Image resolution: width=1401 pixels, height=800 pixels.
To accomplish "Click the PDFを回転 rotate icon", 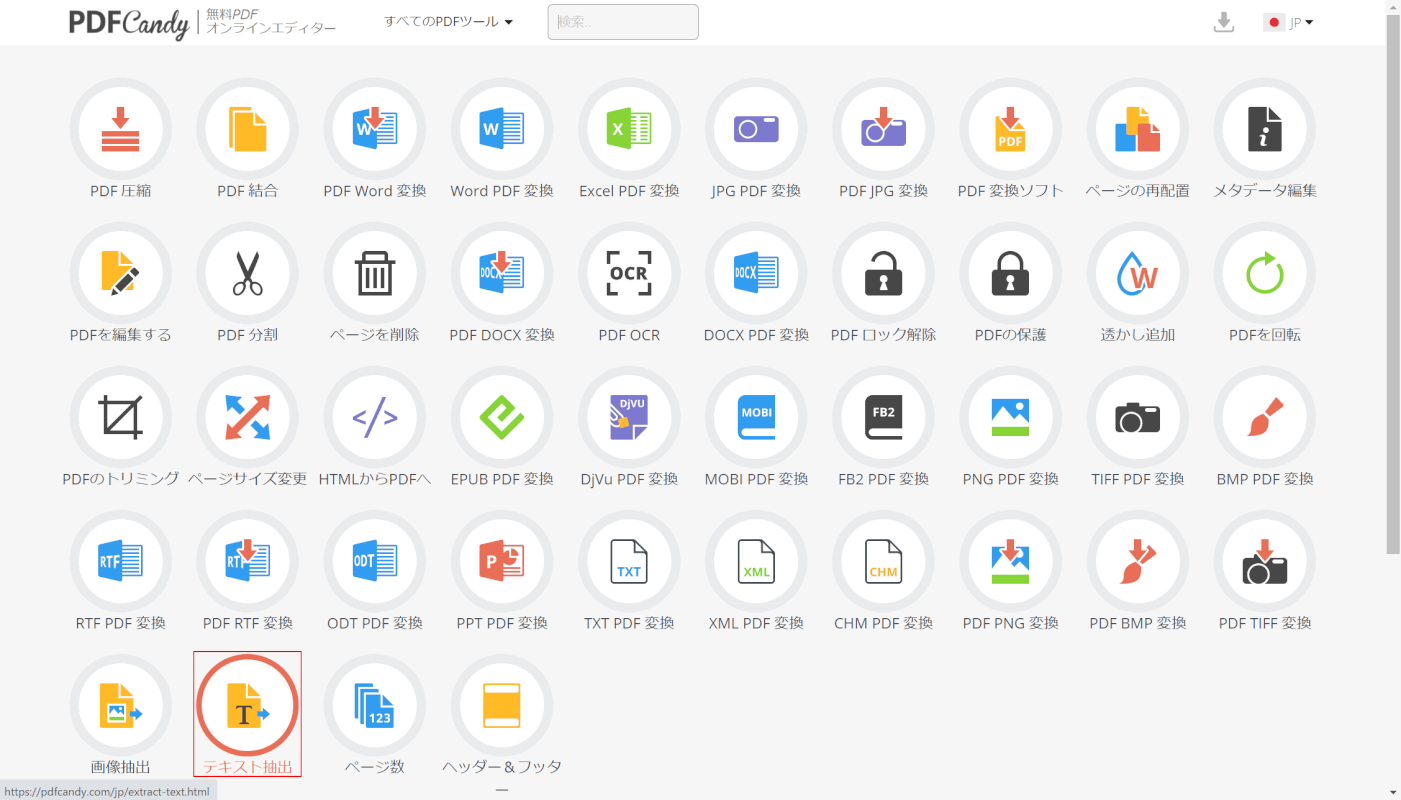I will coord(1264,274).
